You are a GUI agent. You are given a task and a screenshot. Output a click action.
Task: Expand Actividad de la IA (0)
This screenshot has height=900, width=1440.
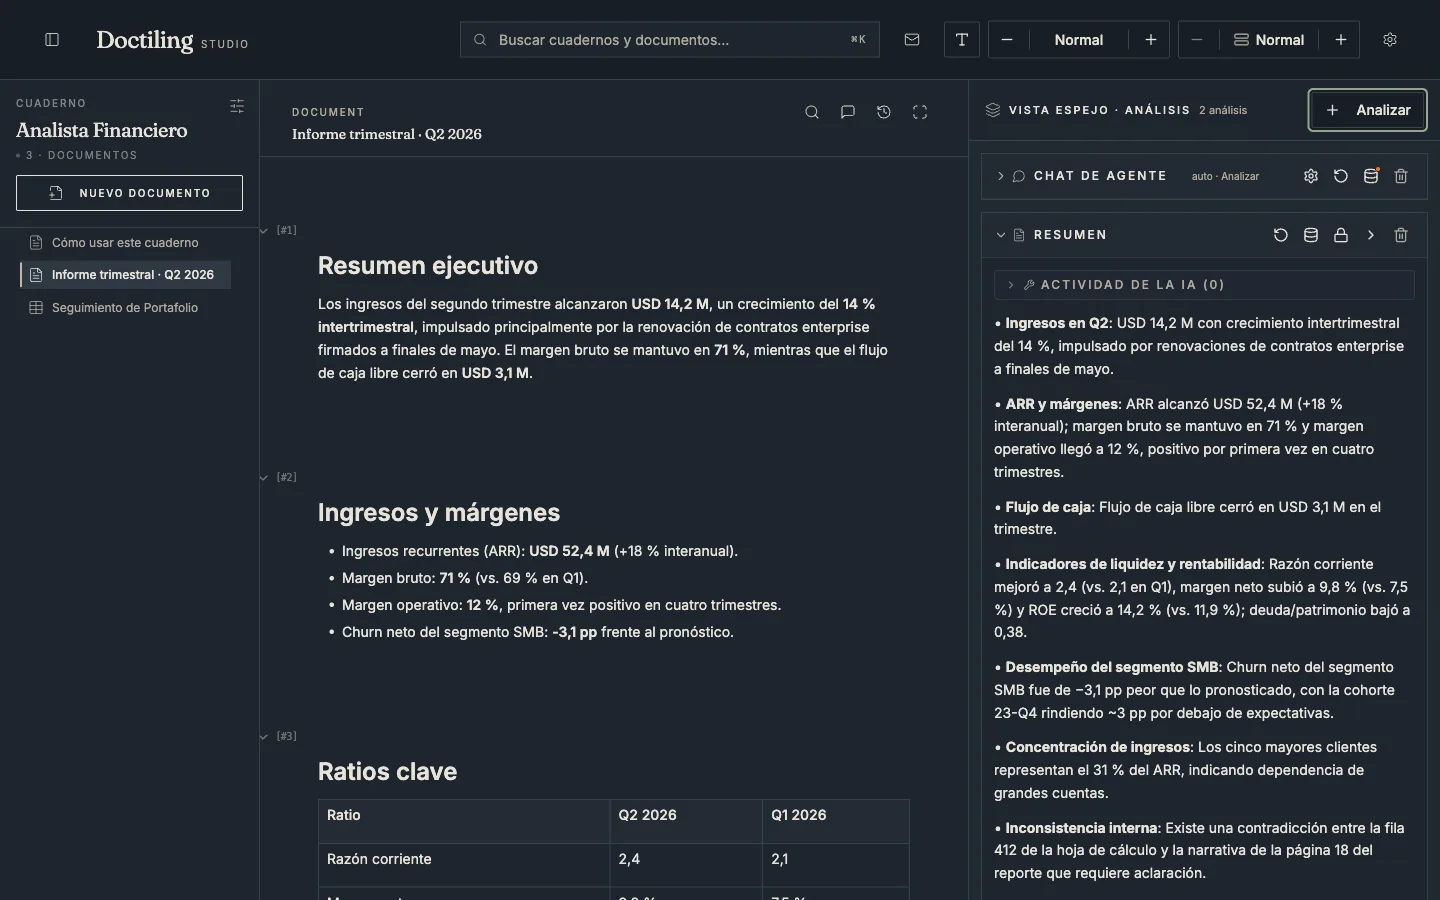point(1204,285)
